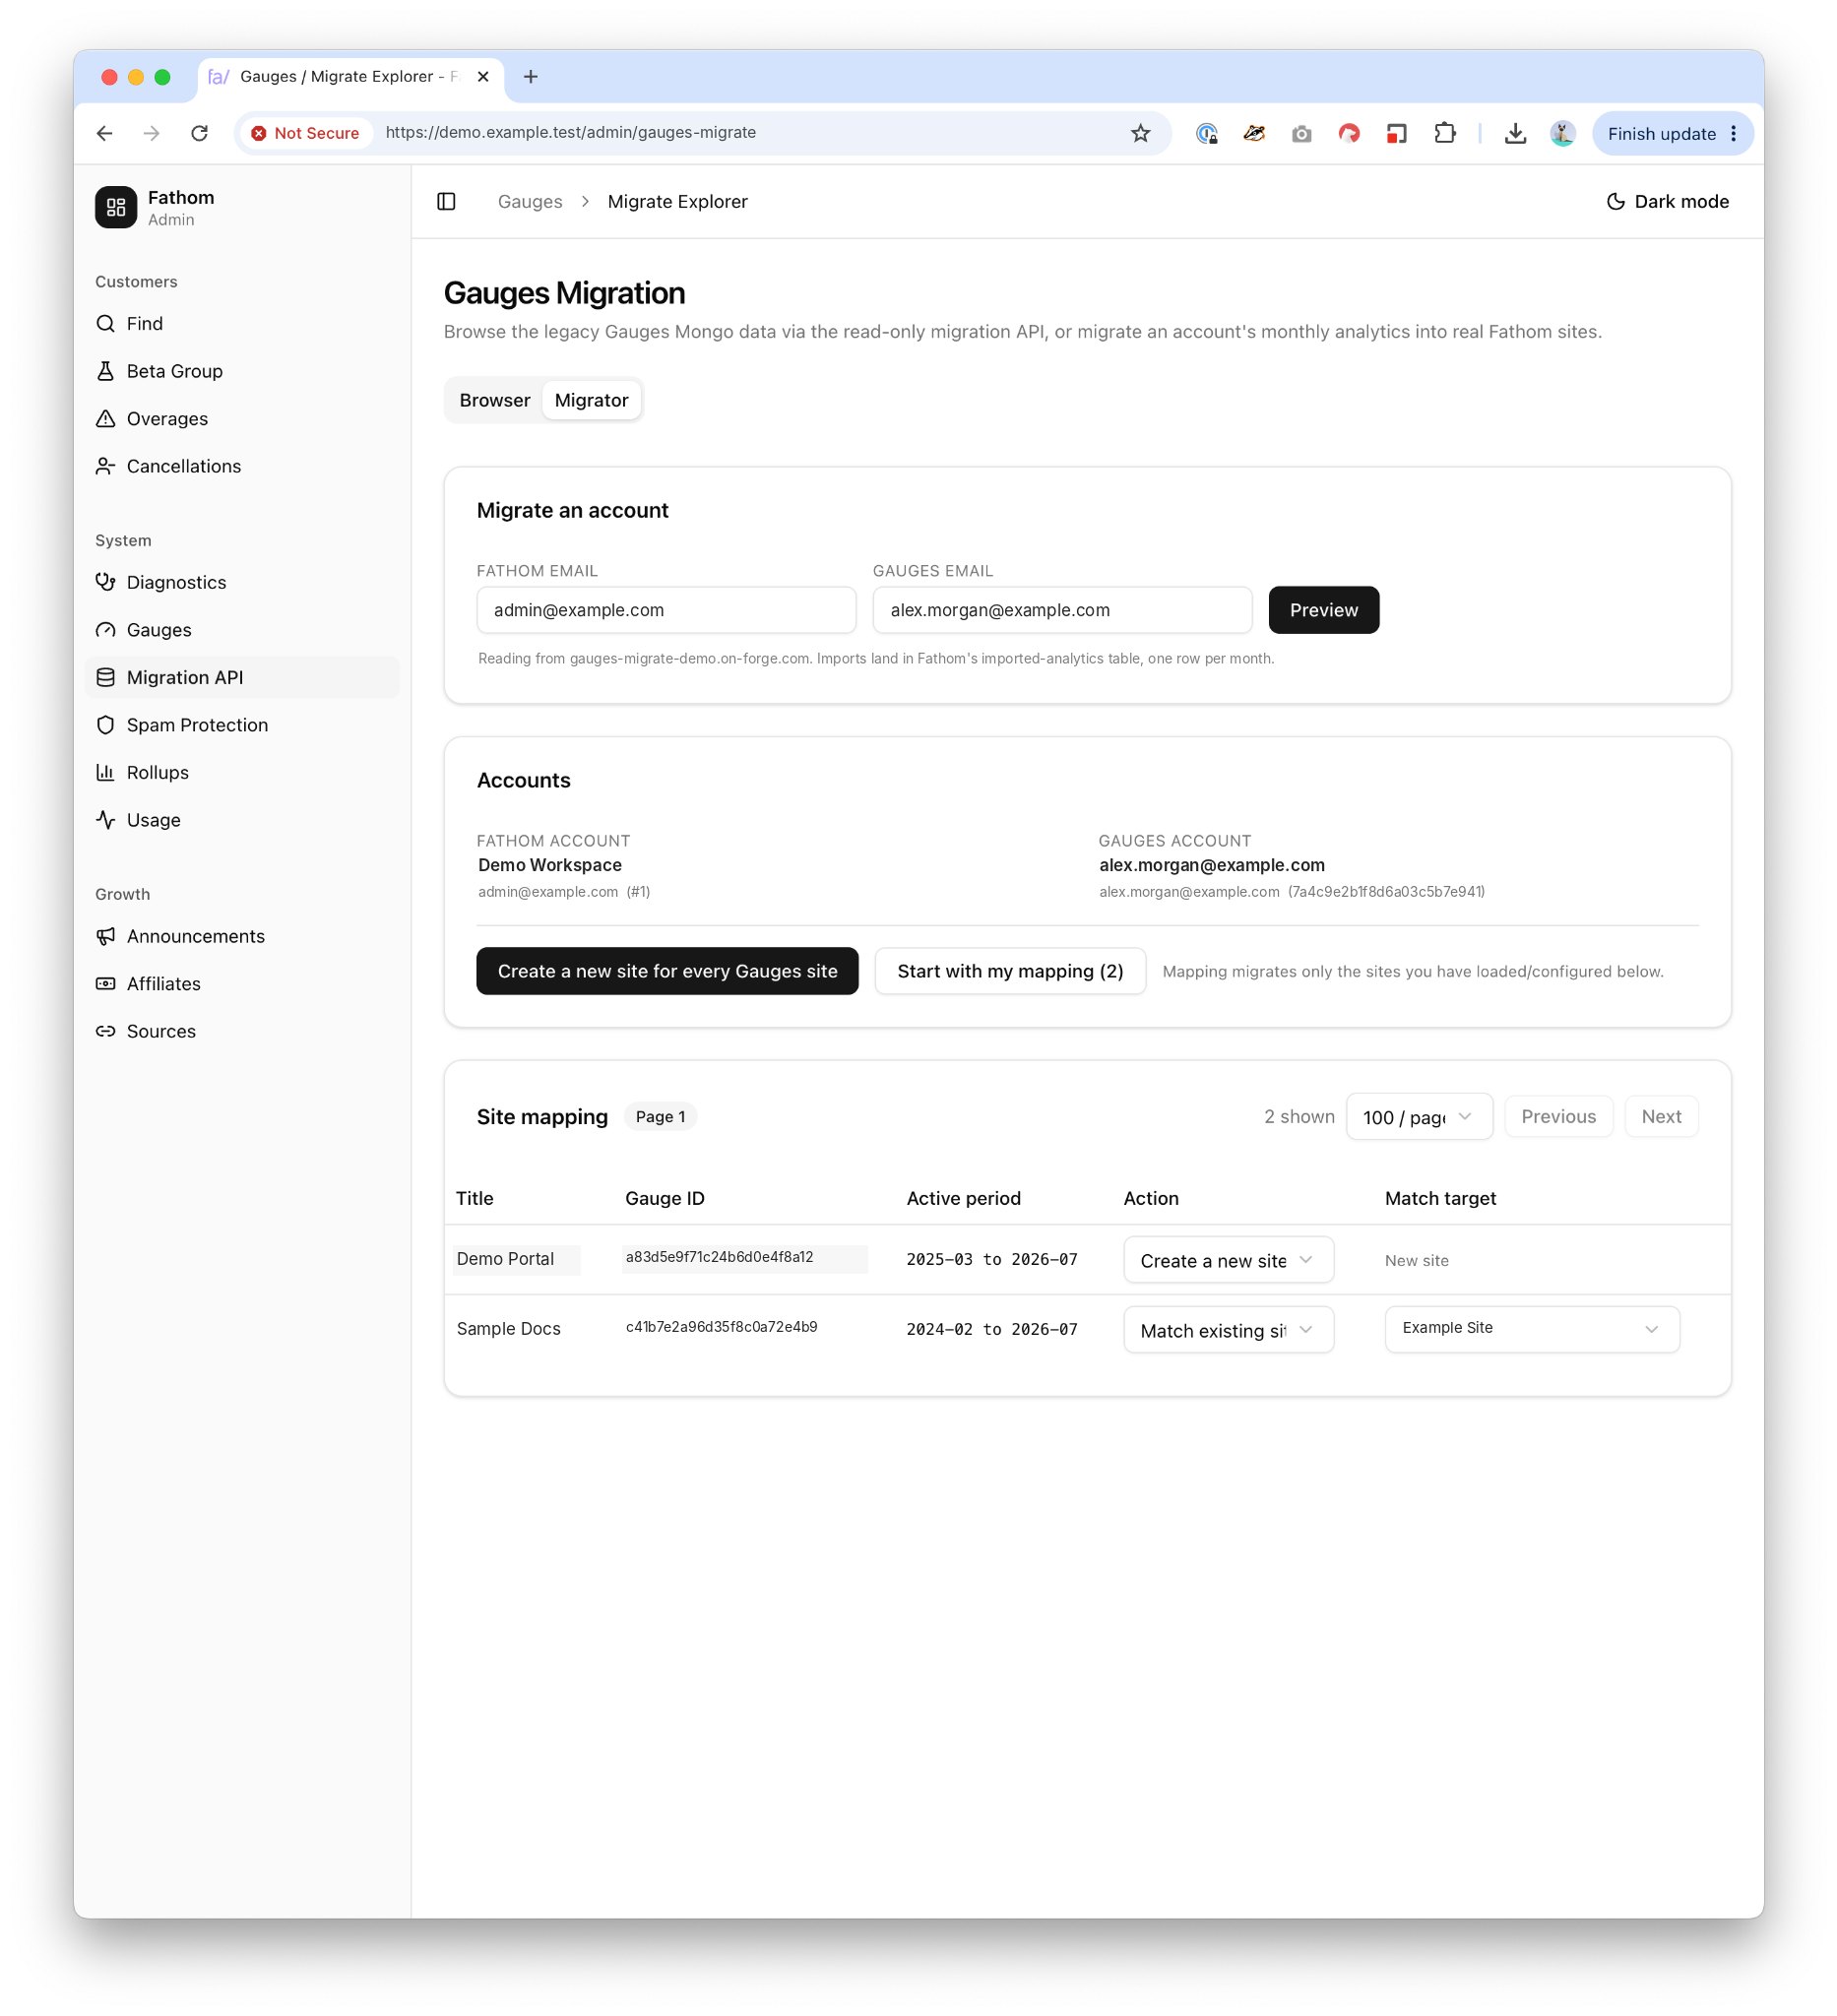1837x2016 pixels.
Task: Open the browser extensions puzzle icon
Action: point(1444,133)
